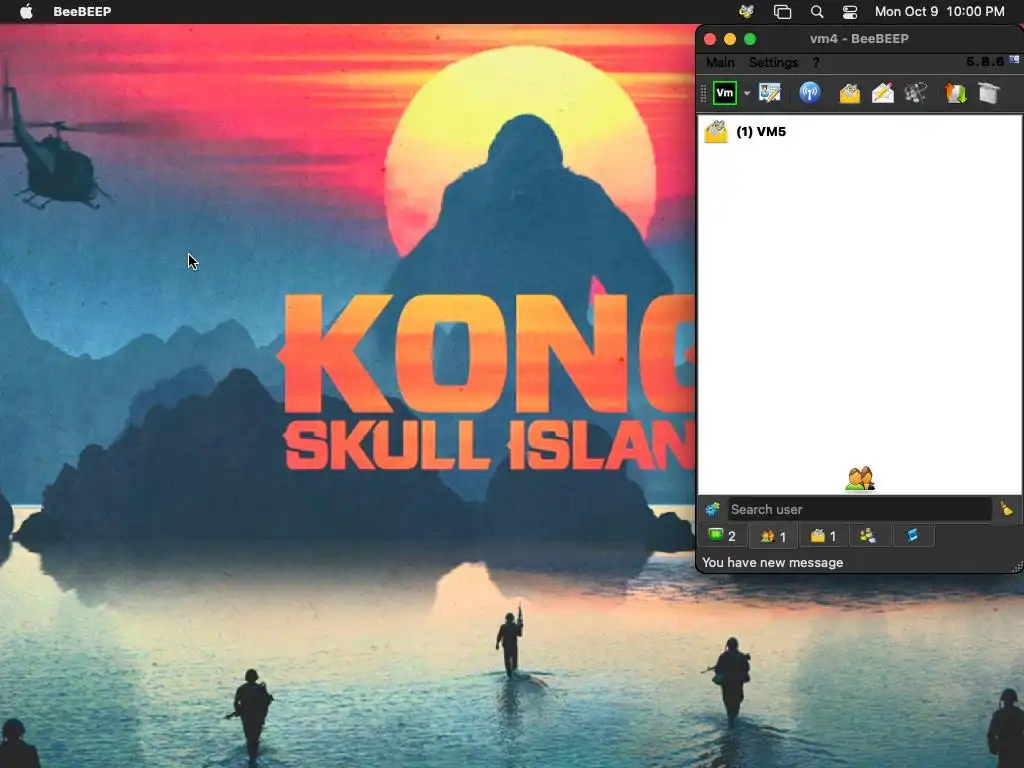
Task: Open the (1) VM5 chat entry
Action: (x=859, y=132)
